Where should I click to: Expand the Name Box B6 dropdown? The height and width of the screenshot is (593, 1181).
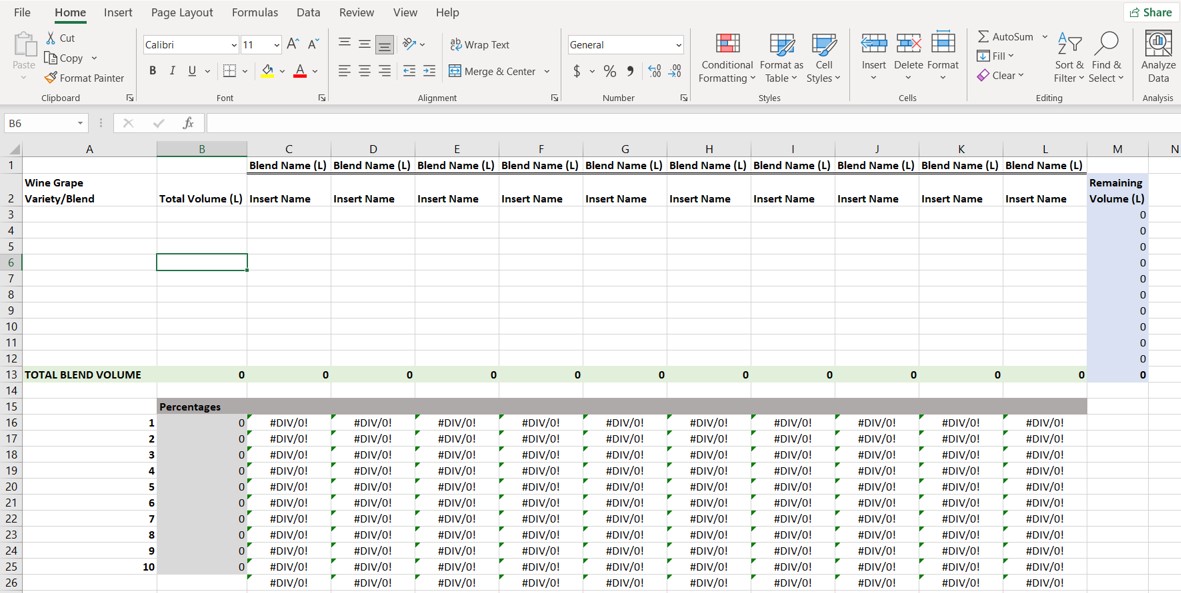click(x=81, y=123)
